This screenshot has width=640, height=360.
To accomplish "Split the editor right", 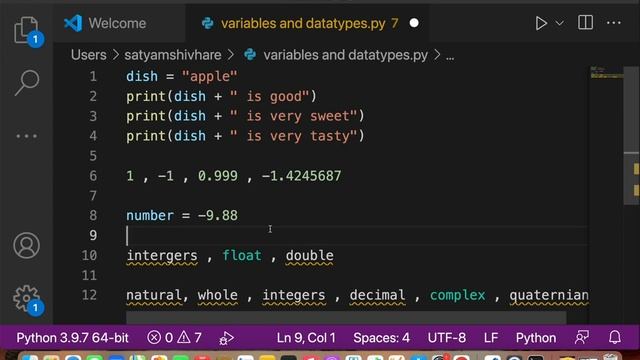I will [585, 23].
